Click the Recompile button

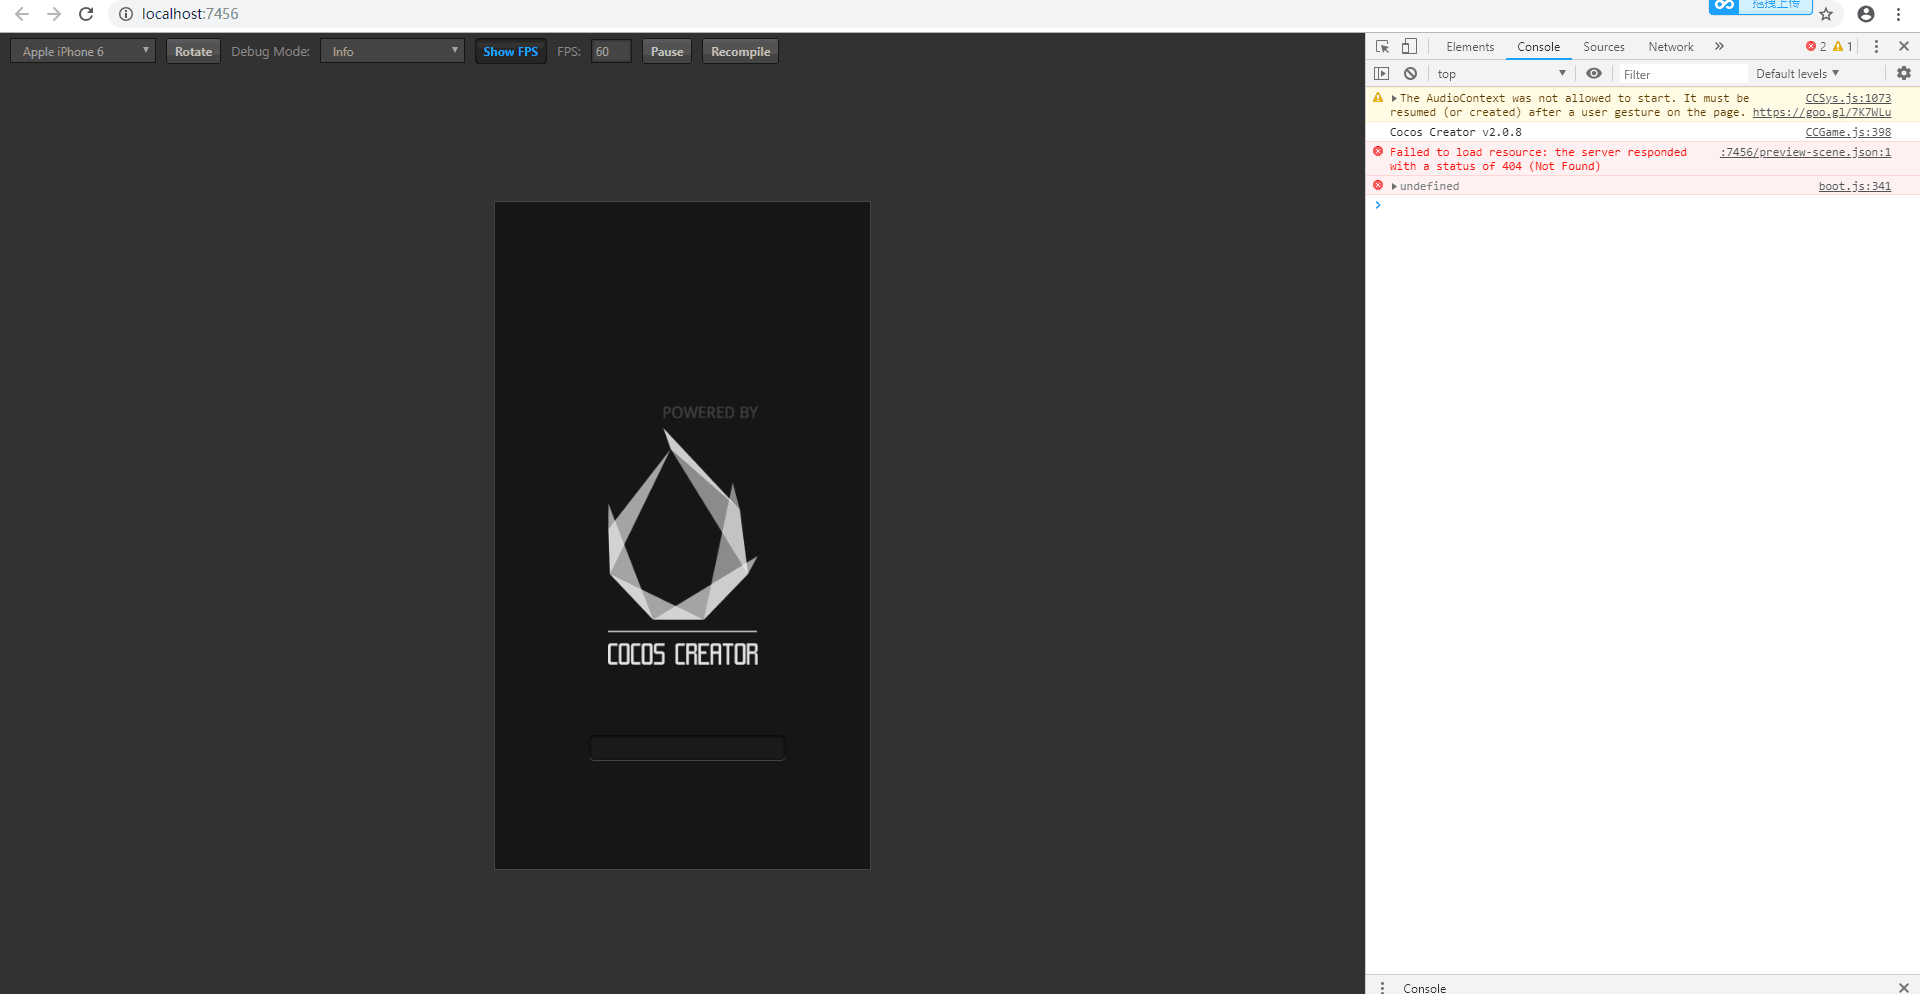(740, 52)
